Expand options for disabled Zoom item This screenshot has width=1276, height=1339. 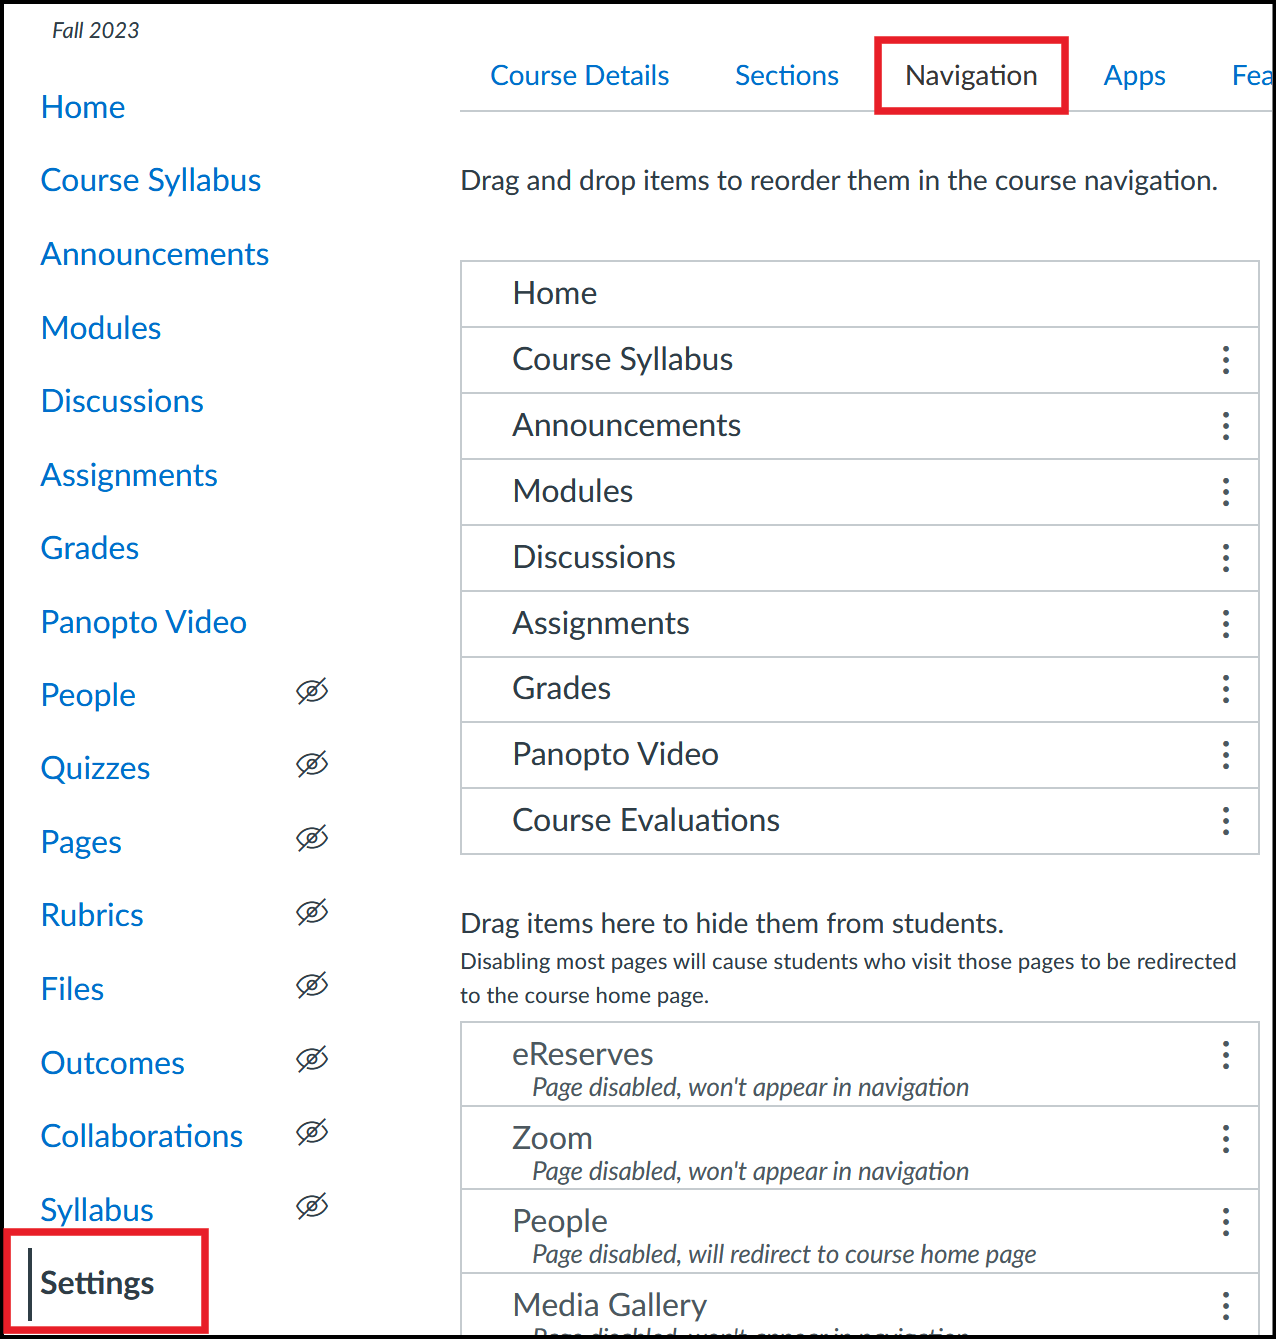1225,1139
